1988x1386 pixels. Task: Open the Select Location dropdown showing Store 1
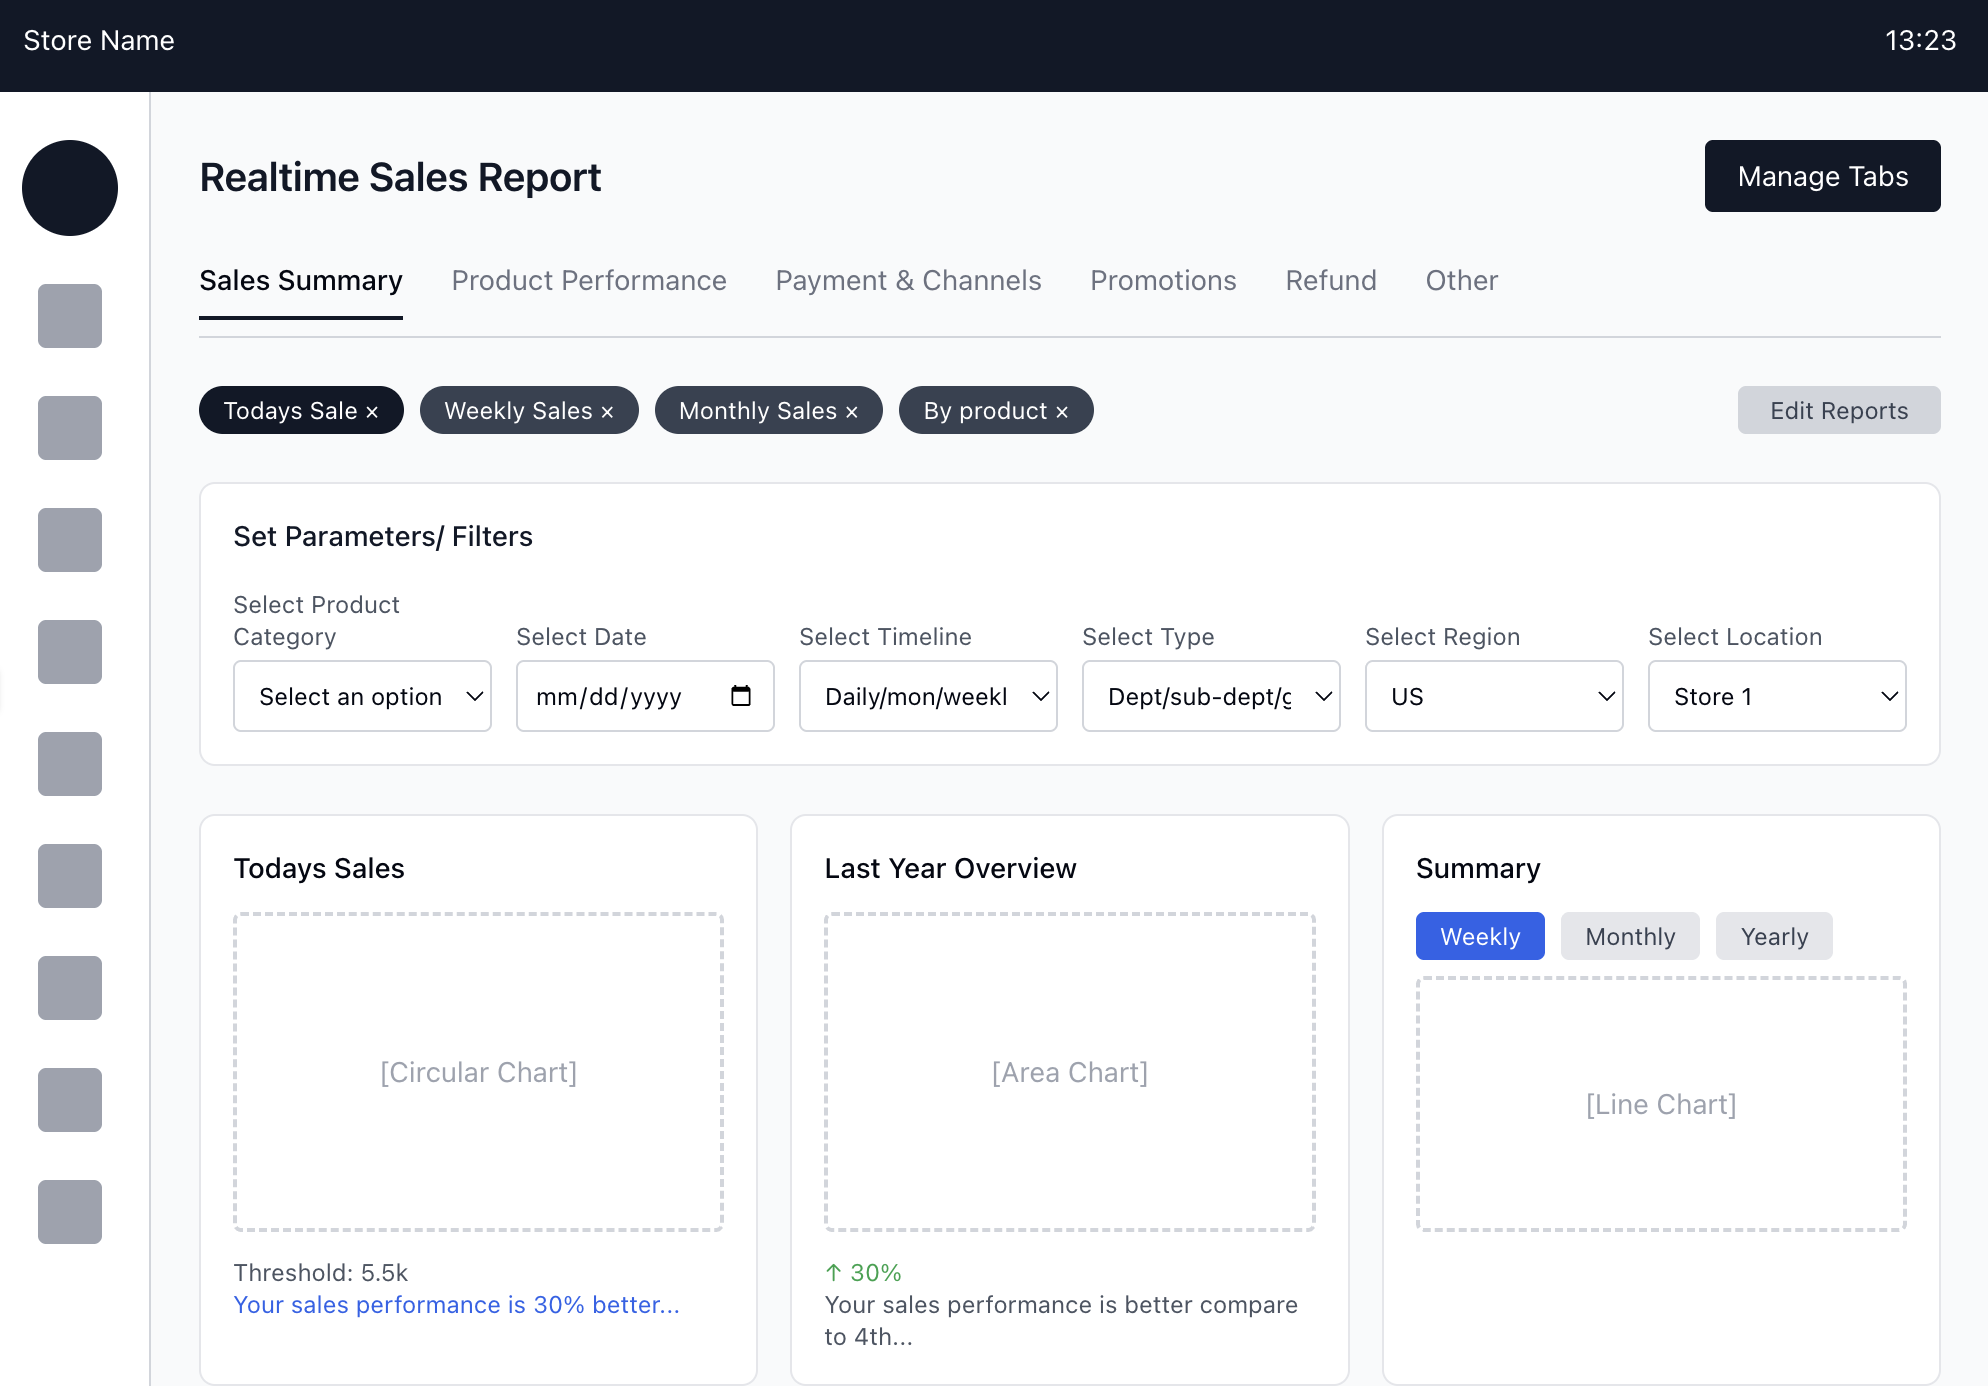1777,696
